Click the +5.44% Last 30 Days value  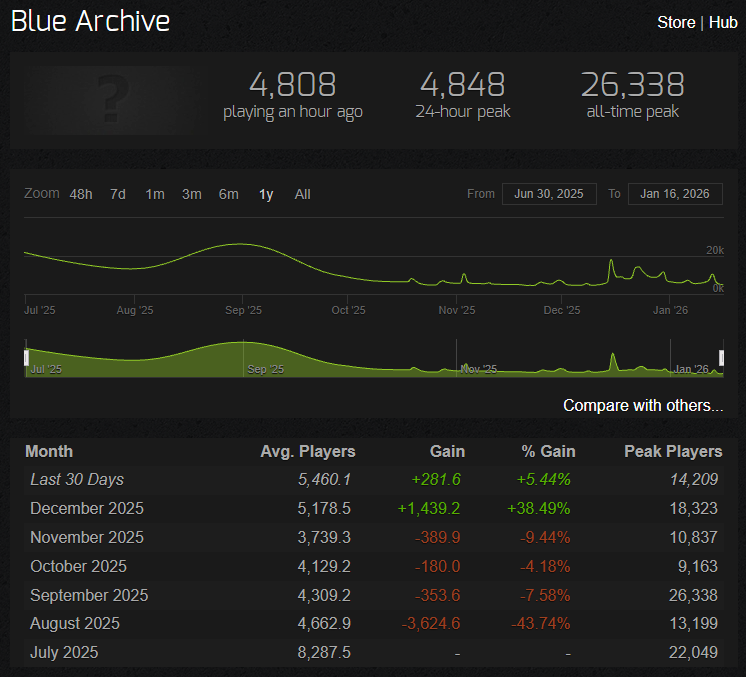coord(543,479)
